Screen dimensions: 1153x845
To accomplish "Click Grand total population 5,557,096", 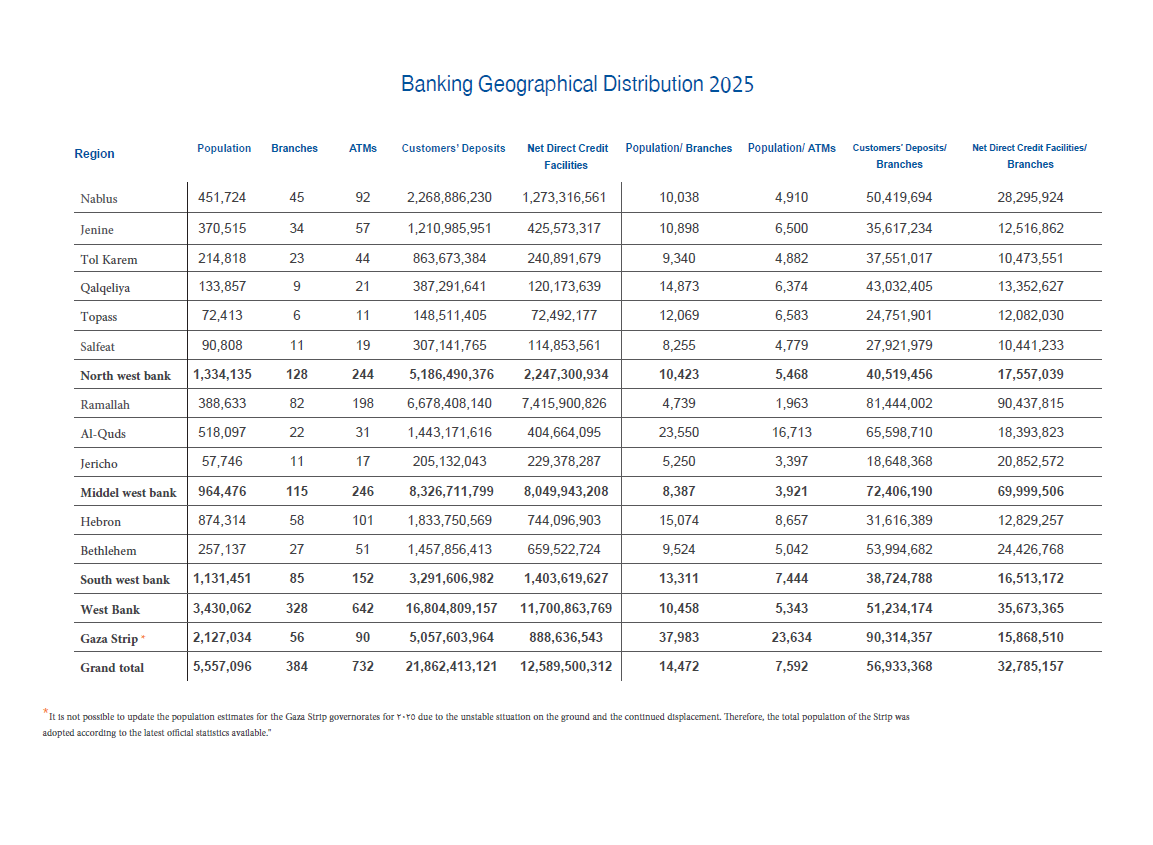I will click(222, 666).
